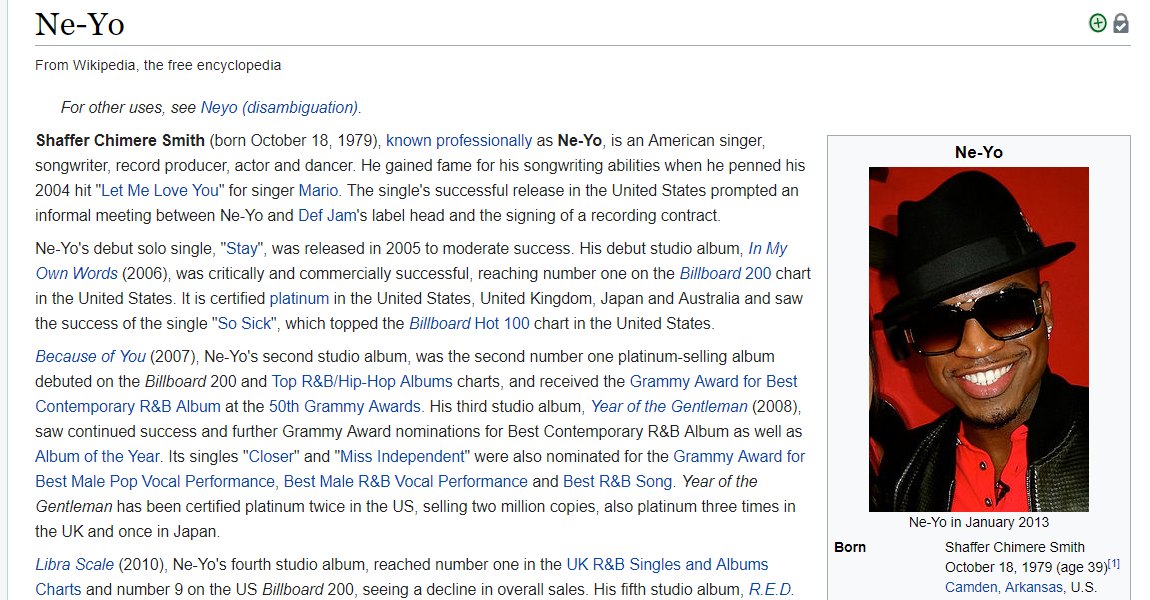Follow the 'known professionally' link
The height and width of the screenshot is (600, 1150).
point(459,140)
